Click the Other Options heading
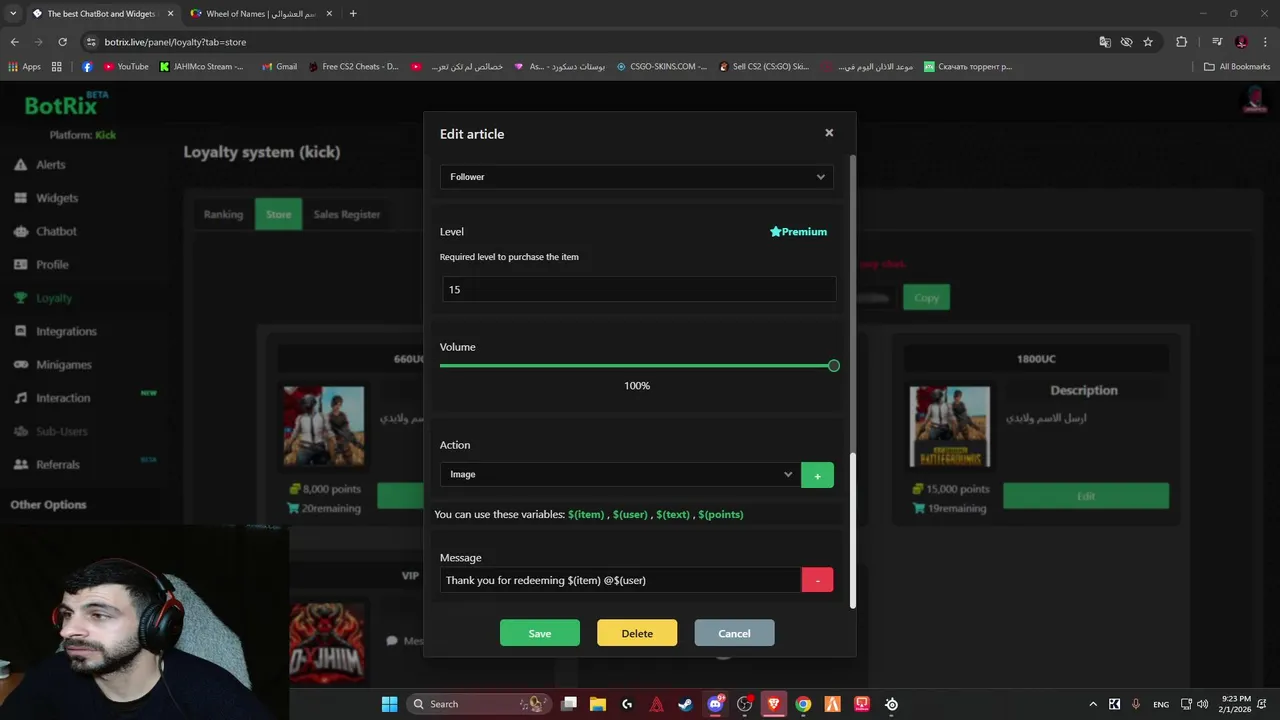Screen dimensions: 1280x720 [x=48, y=504]
